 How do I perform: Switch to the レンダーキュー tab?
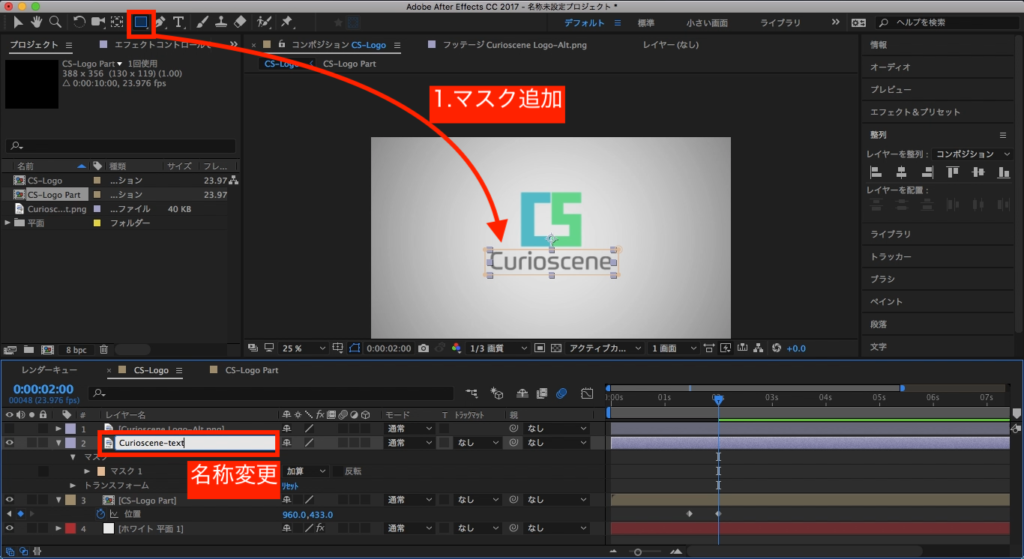[x=48, y=370]
